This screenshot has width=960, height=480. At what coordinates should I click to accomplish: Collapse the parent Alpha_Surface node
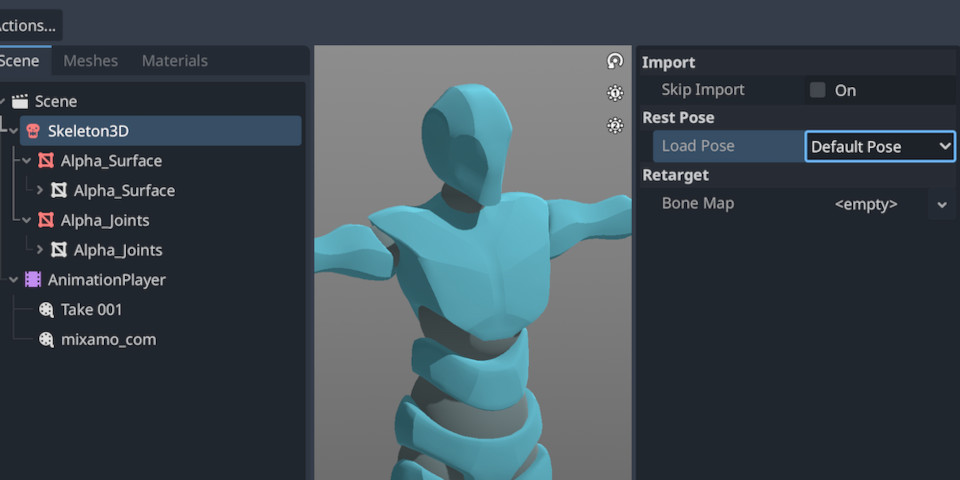click(x=26, y=161)
